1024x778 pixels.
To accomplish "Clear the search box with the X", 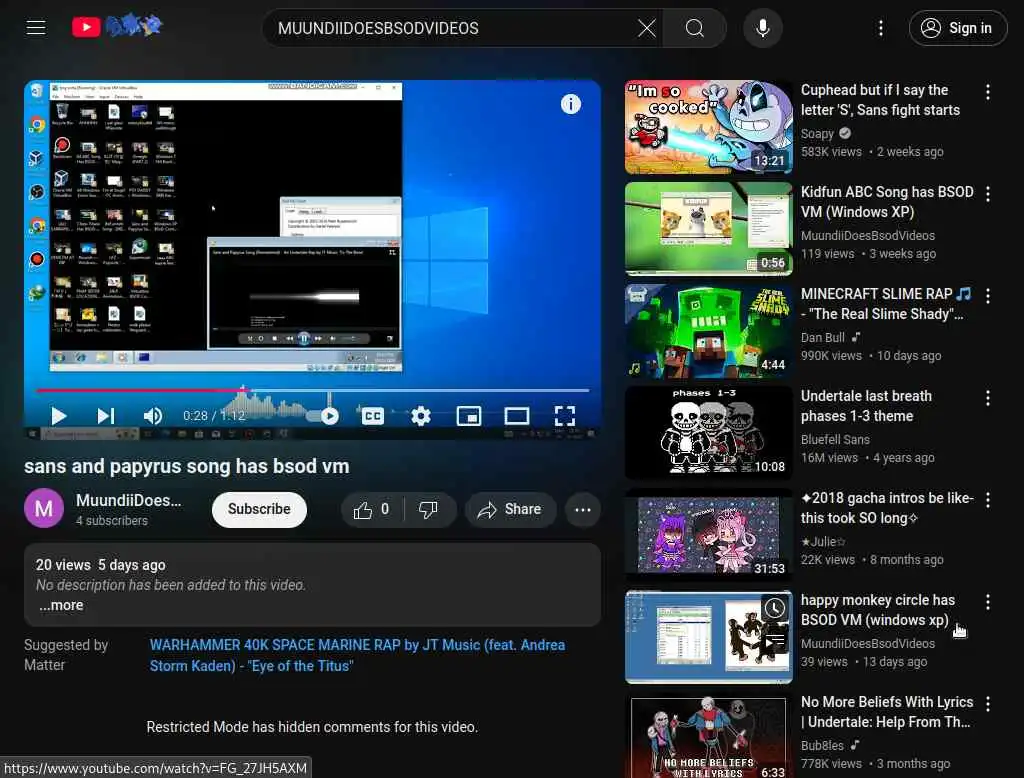I will [647, 28].
